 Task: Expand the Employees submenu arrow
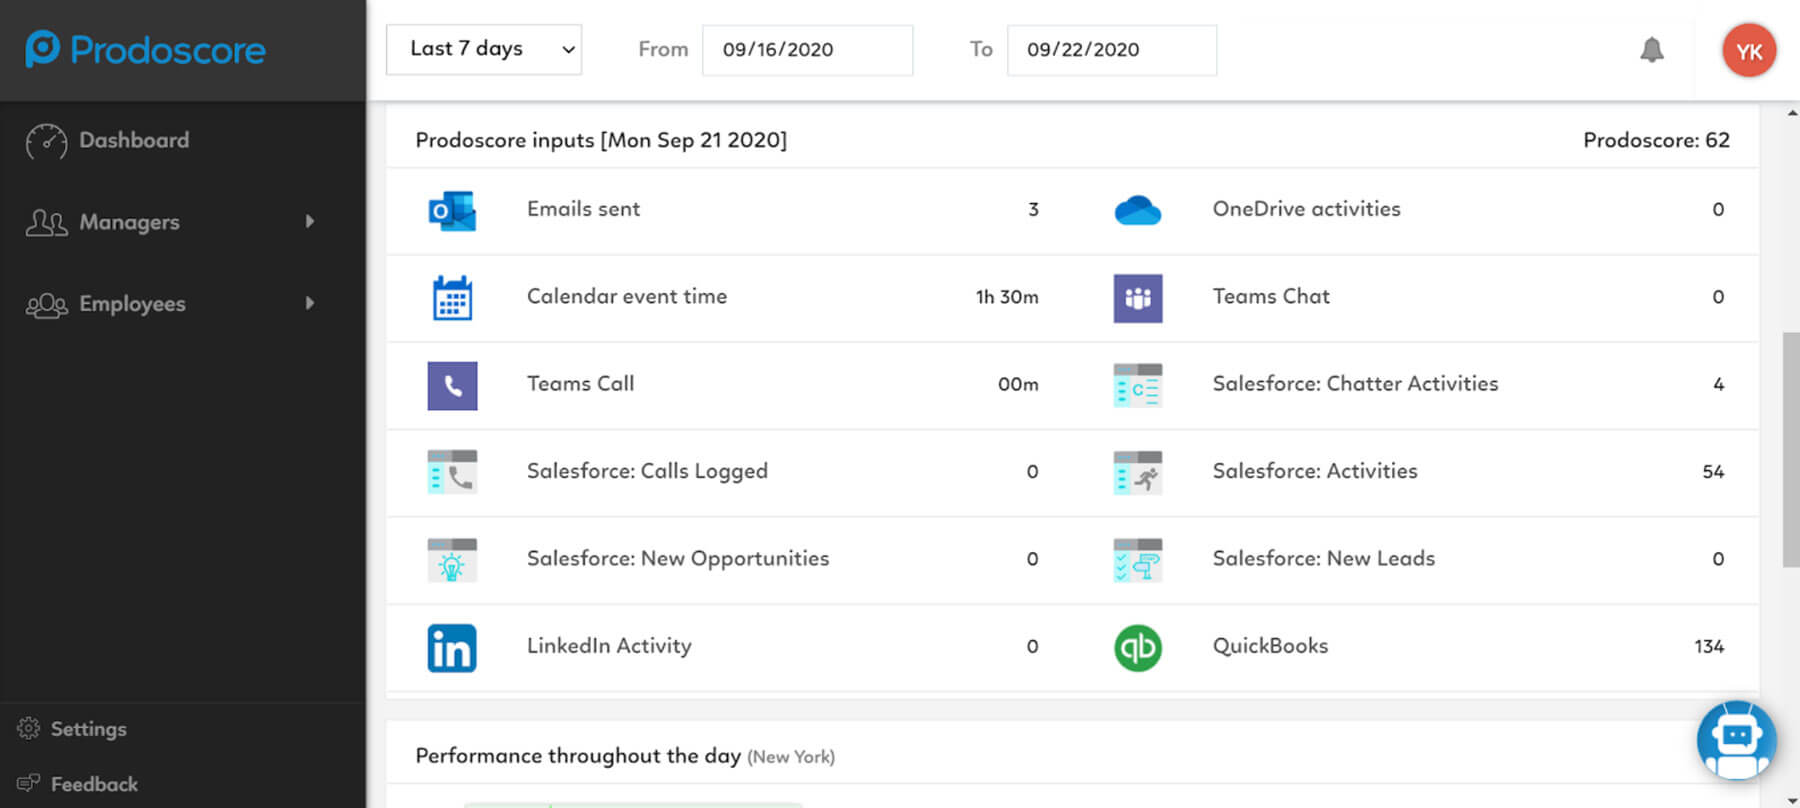310,303
